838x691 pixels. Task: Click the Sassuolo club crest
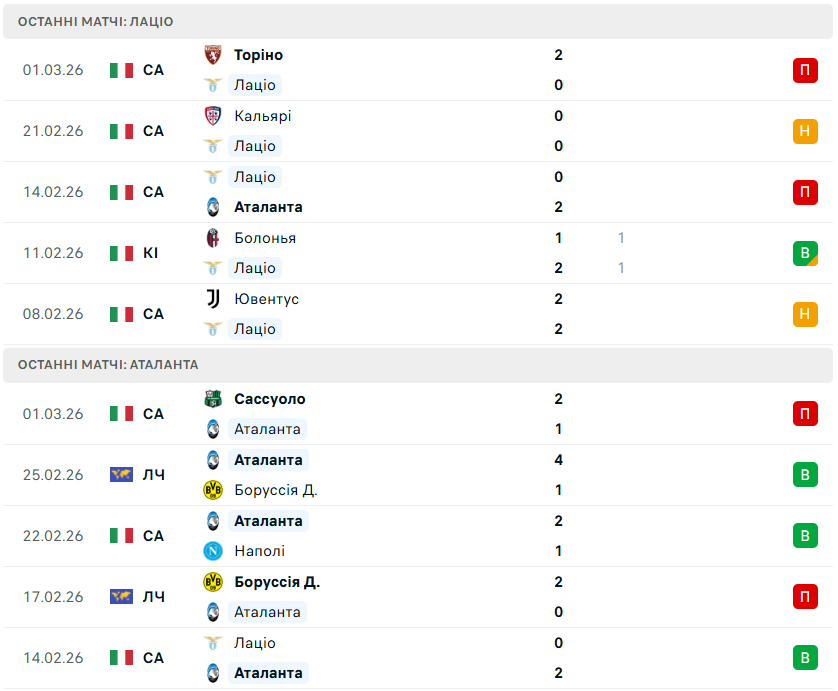[x=213, y=399]
